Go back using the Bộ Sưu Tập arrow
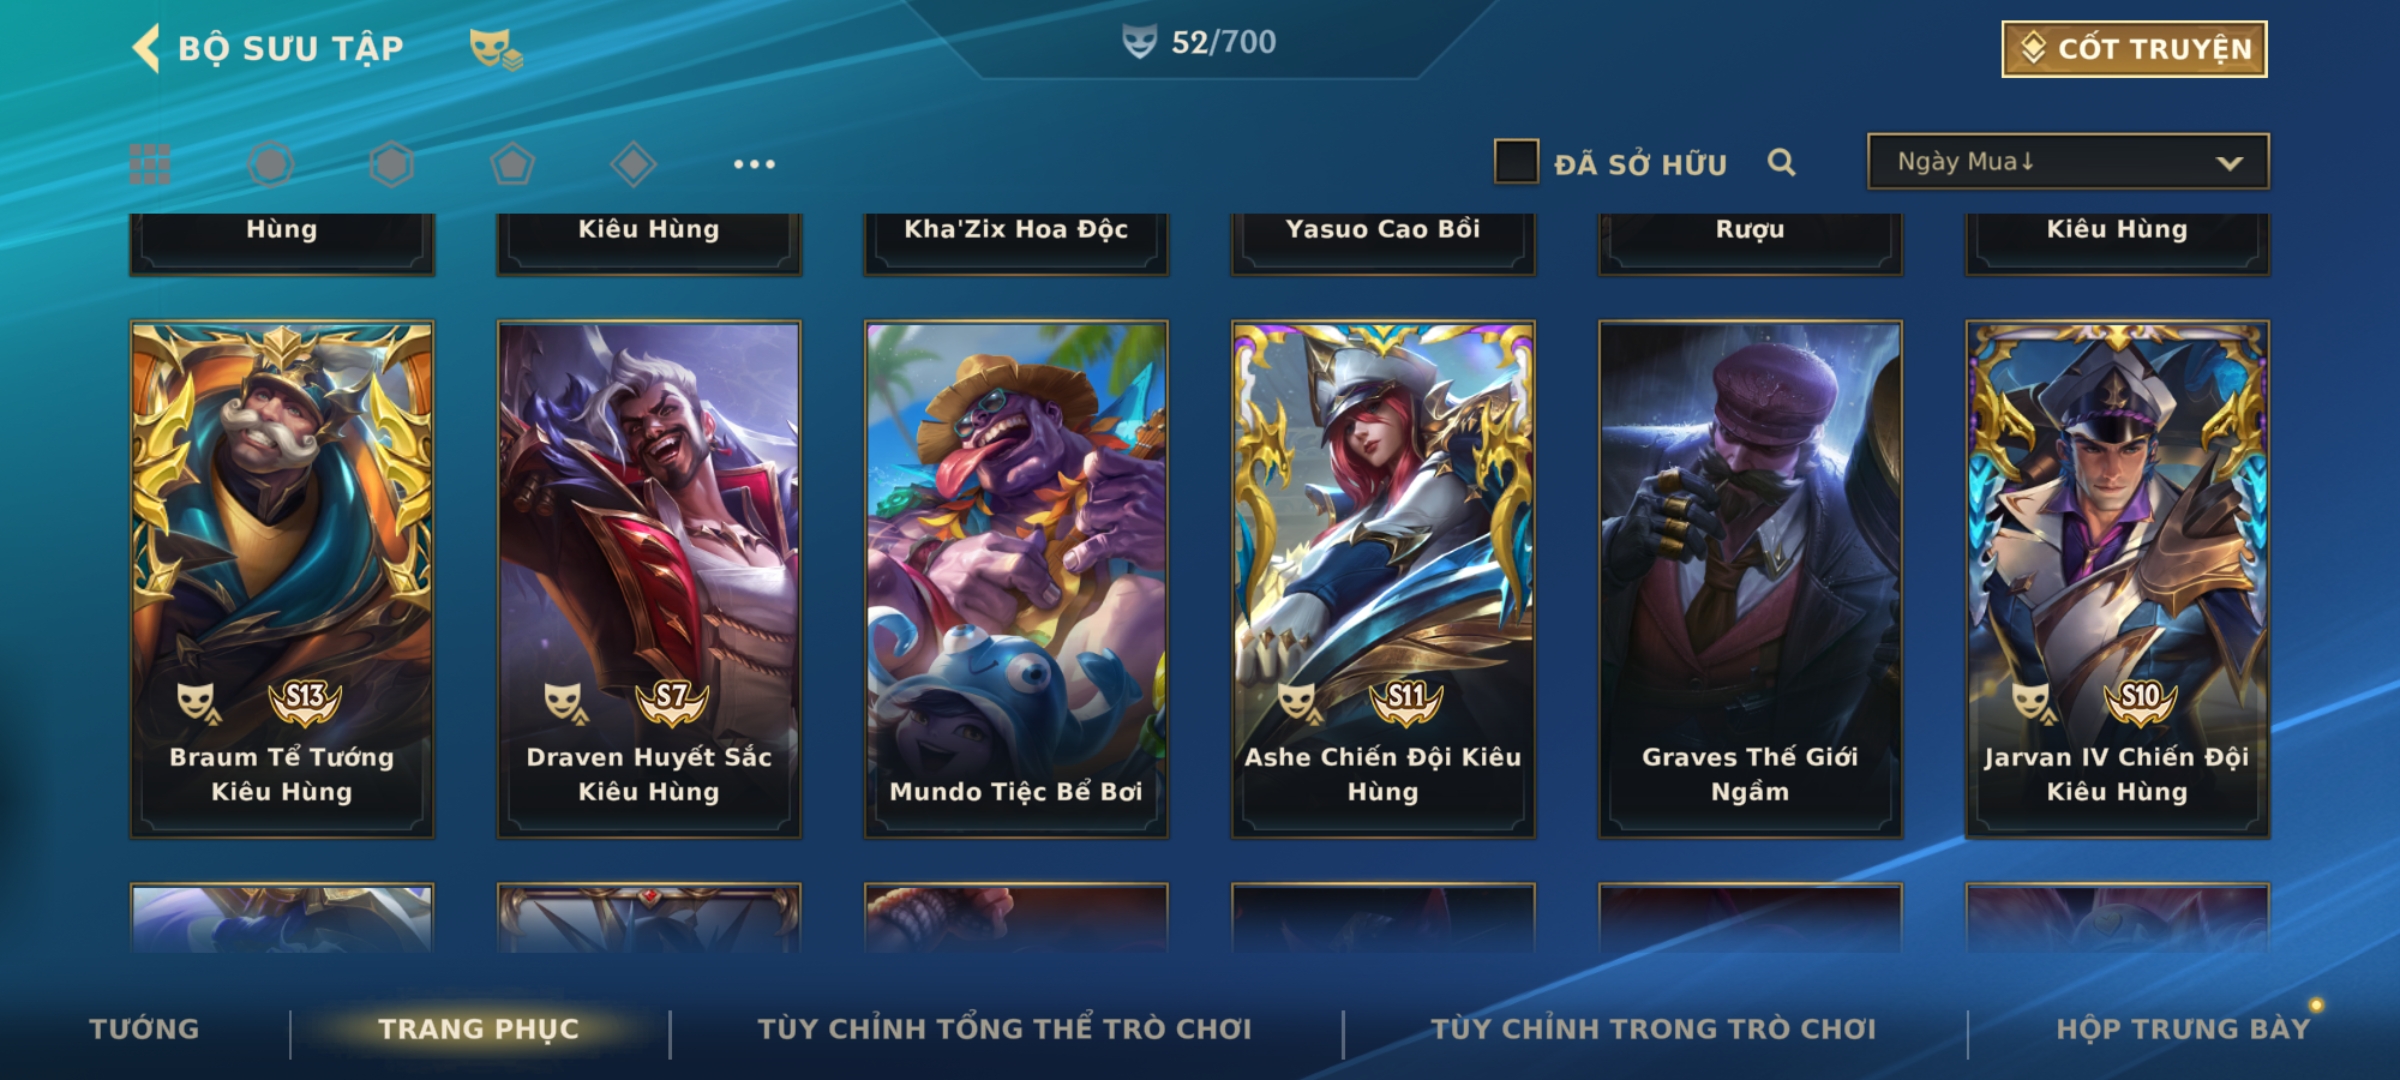 point(147,48)
